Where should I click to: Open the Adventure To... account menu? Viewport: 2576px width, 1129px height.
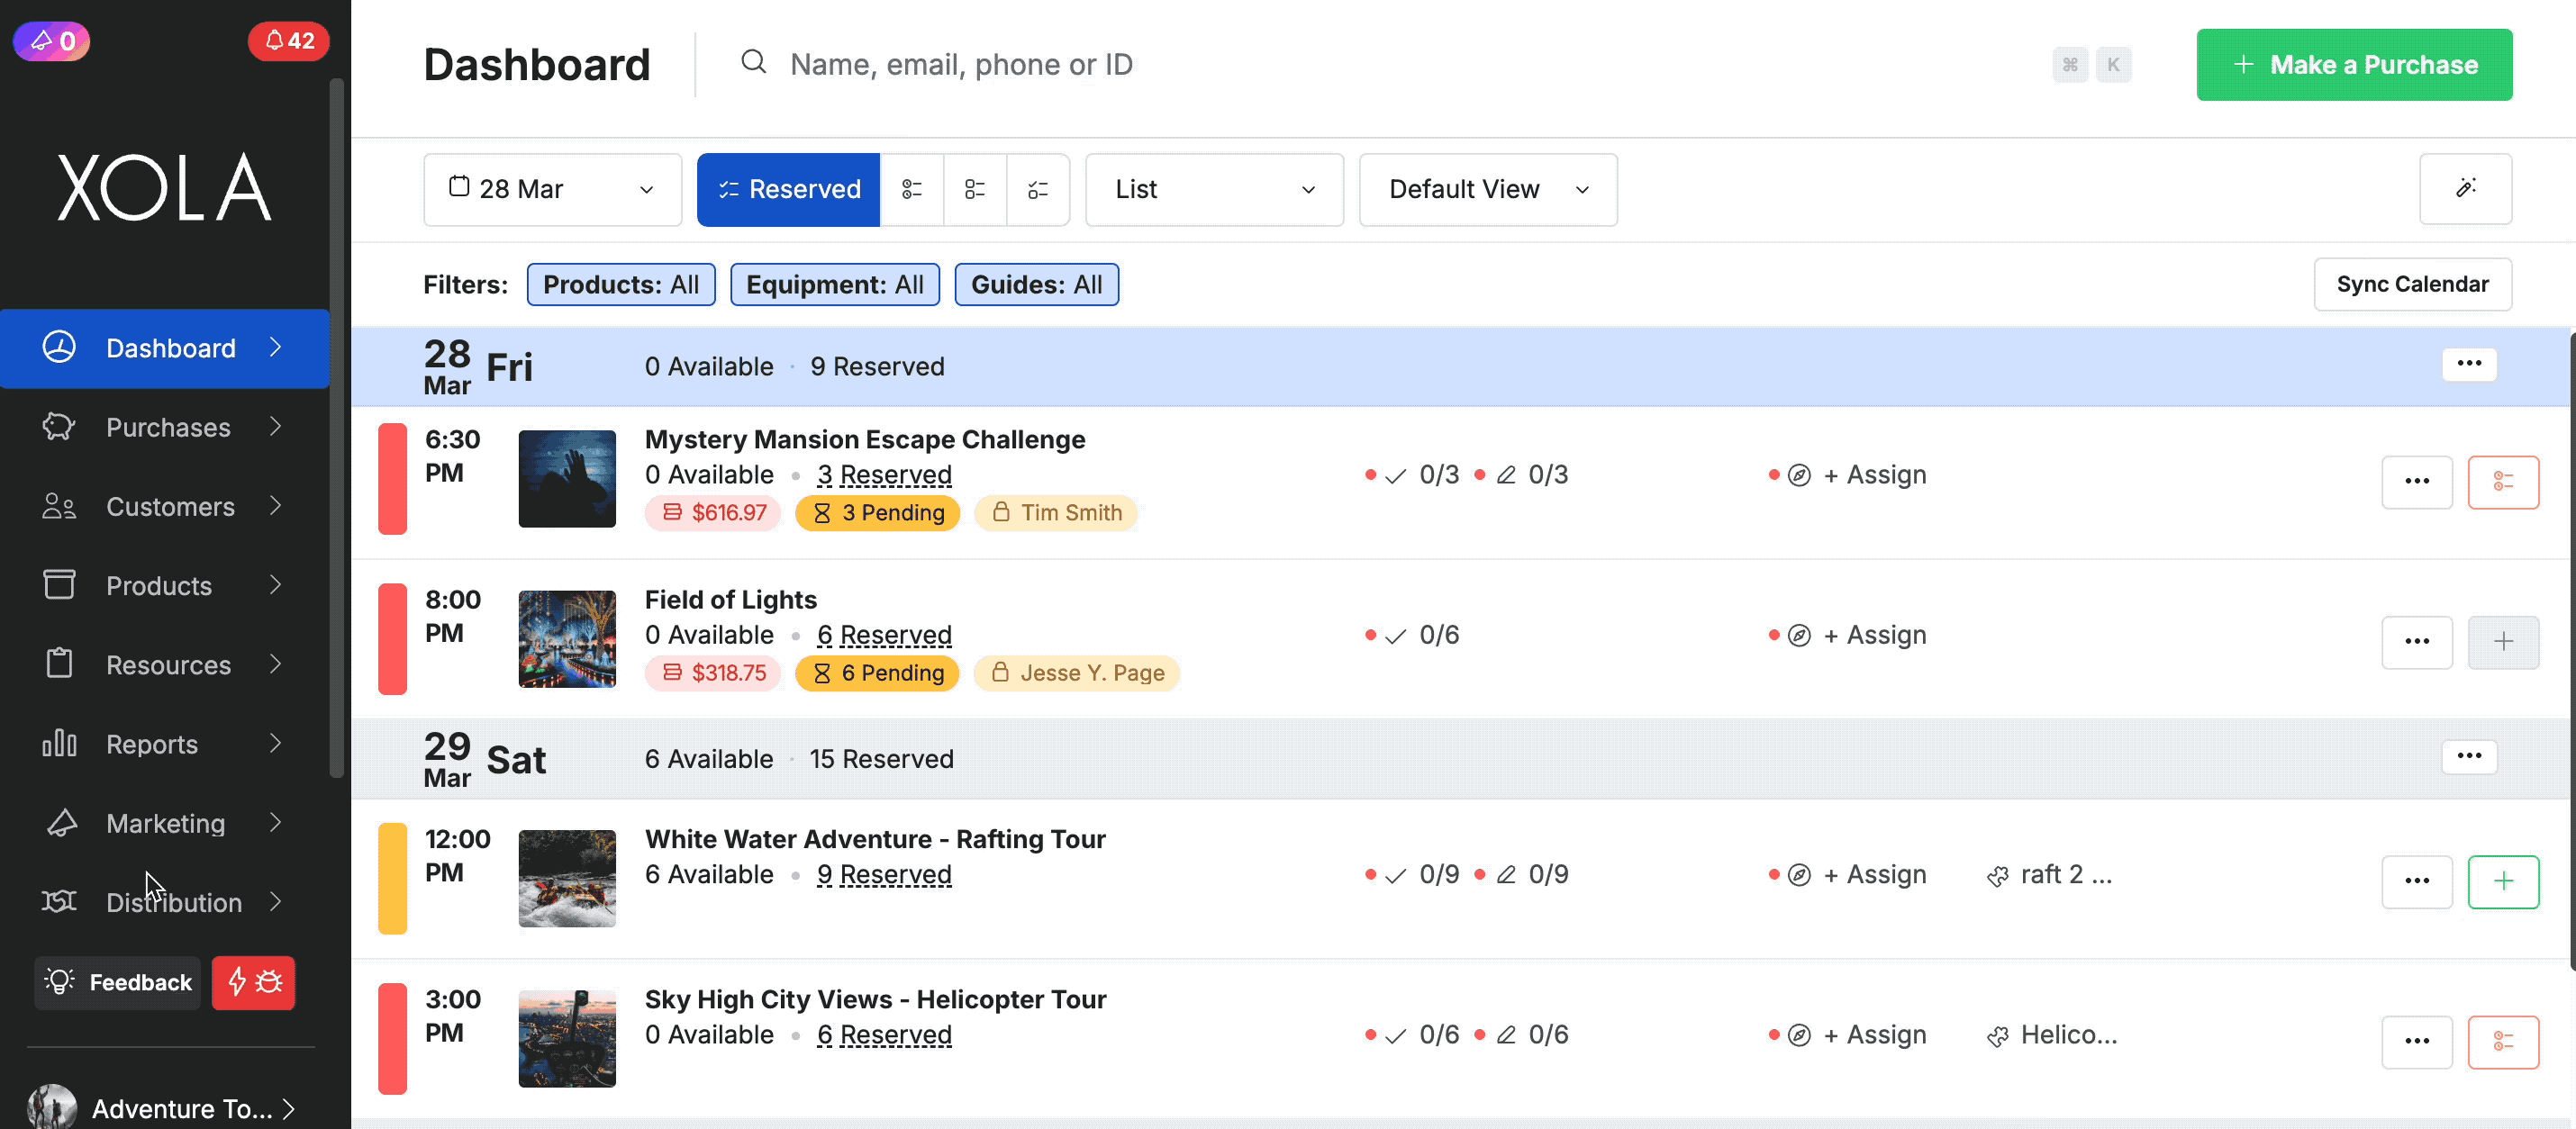click(163, 1107)
